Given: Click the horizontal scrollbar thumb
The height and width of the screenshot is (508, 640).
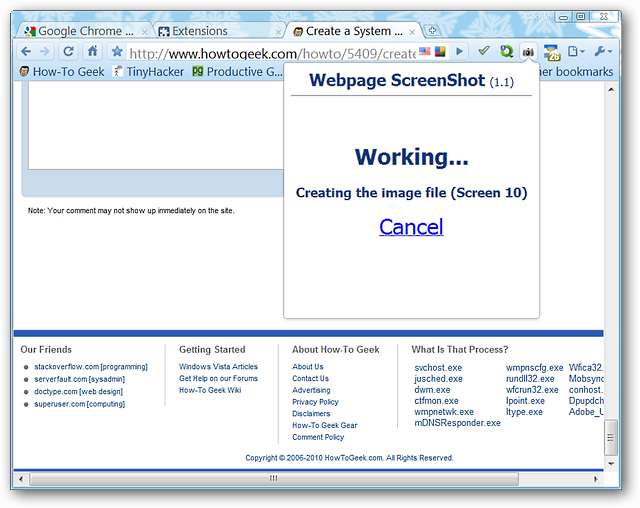Looking at the screenshot, I should 273,479.
